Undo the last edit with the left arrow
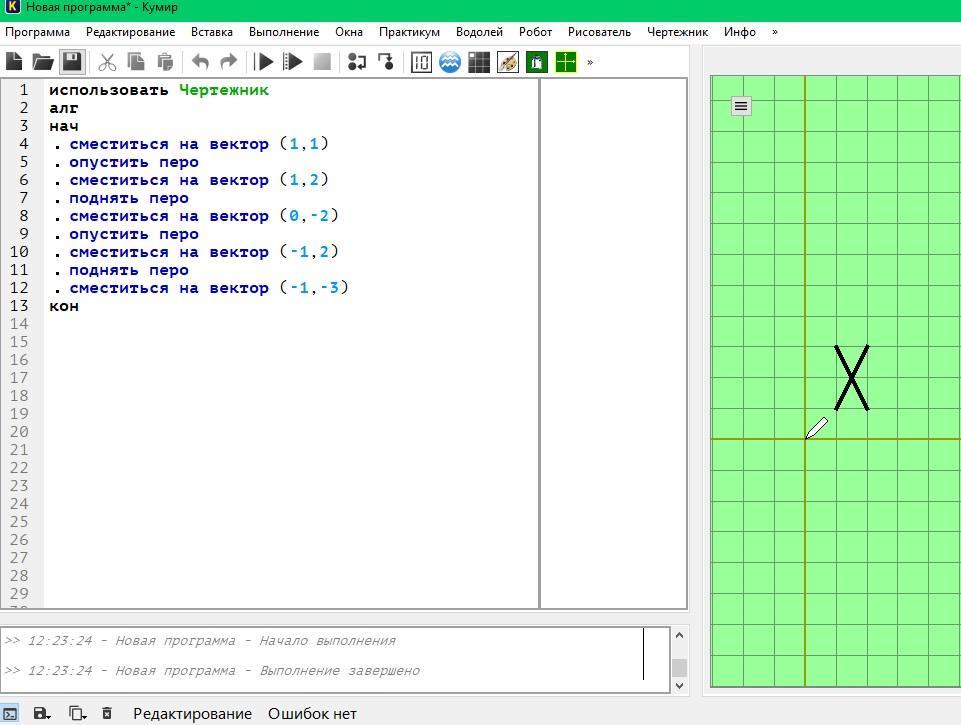 200,62
